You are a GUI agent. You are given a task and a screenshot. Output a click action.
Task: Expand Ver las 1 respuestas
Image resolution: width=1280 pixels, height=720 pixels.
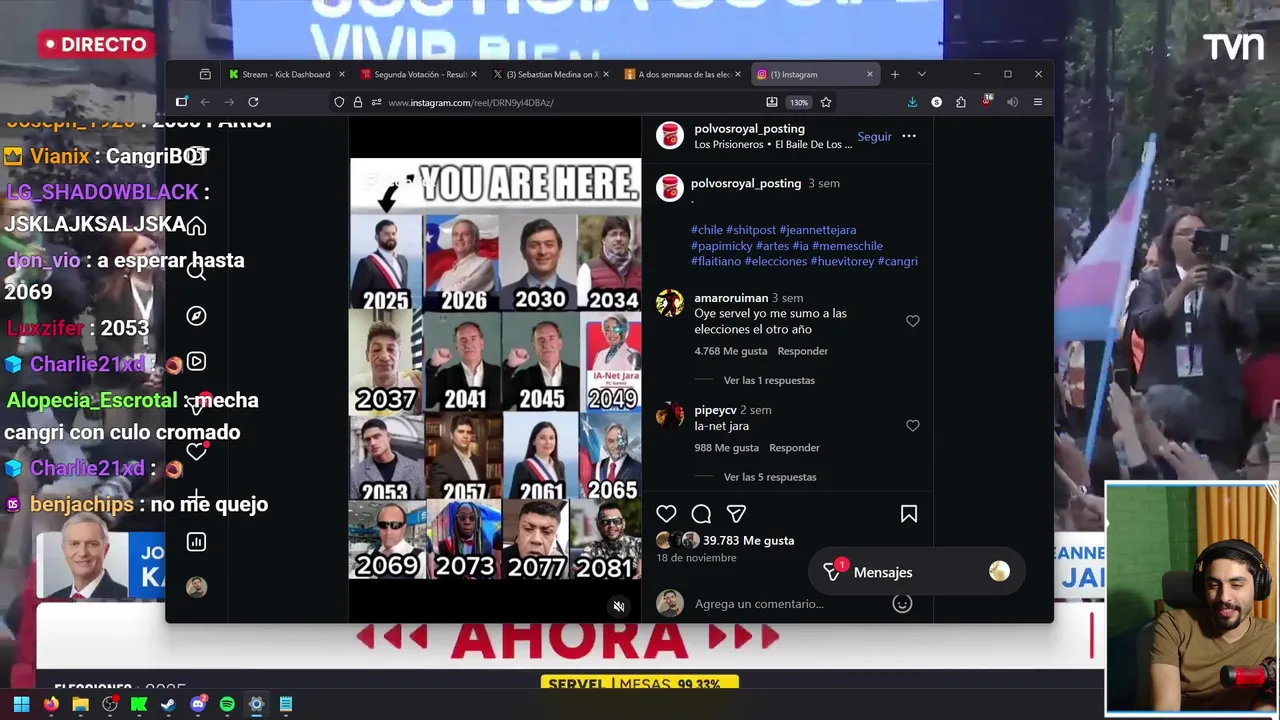click(769, 380)
